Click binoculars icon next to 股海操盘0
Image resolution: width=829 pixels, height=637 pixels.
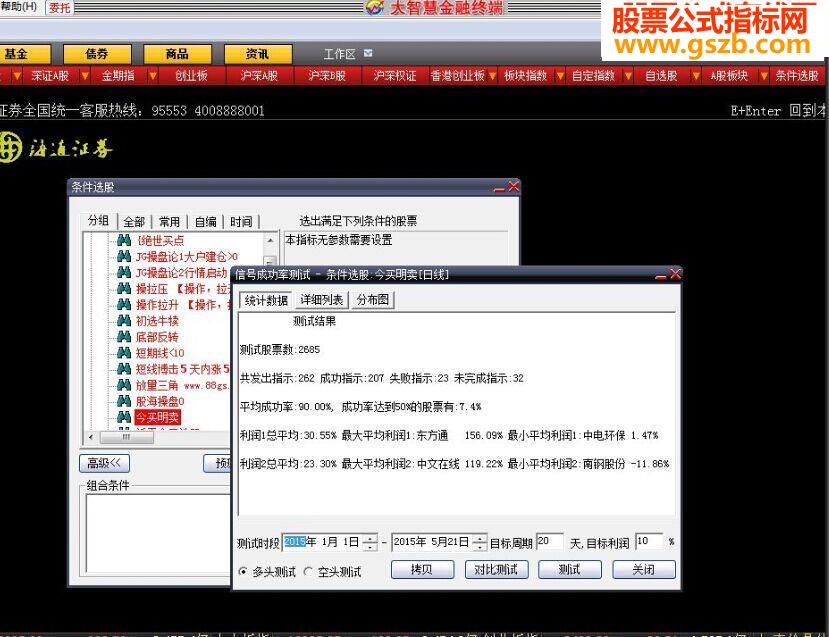pyautogui.click(x=124, y=401)
